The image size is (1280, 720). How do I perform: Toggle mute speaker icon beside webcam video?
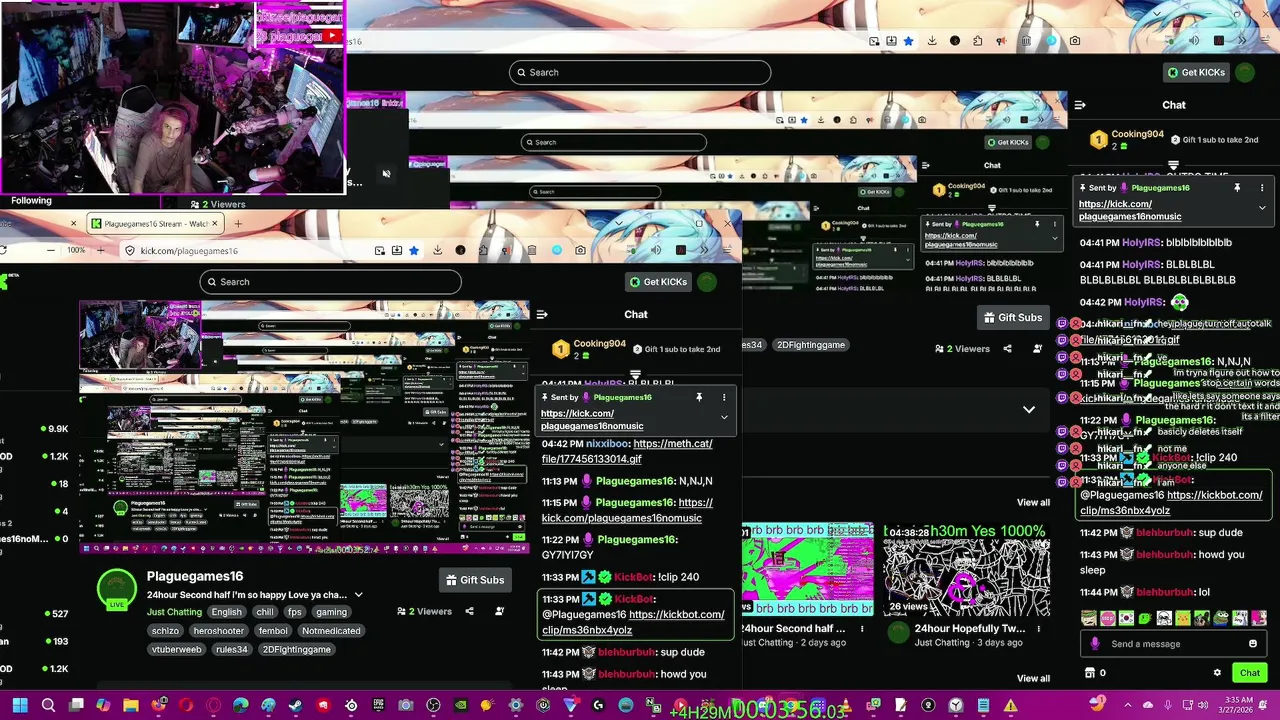(386, 174)
